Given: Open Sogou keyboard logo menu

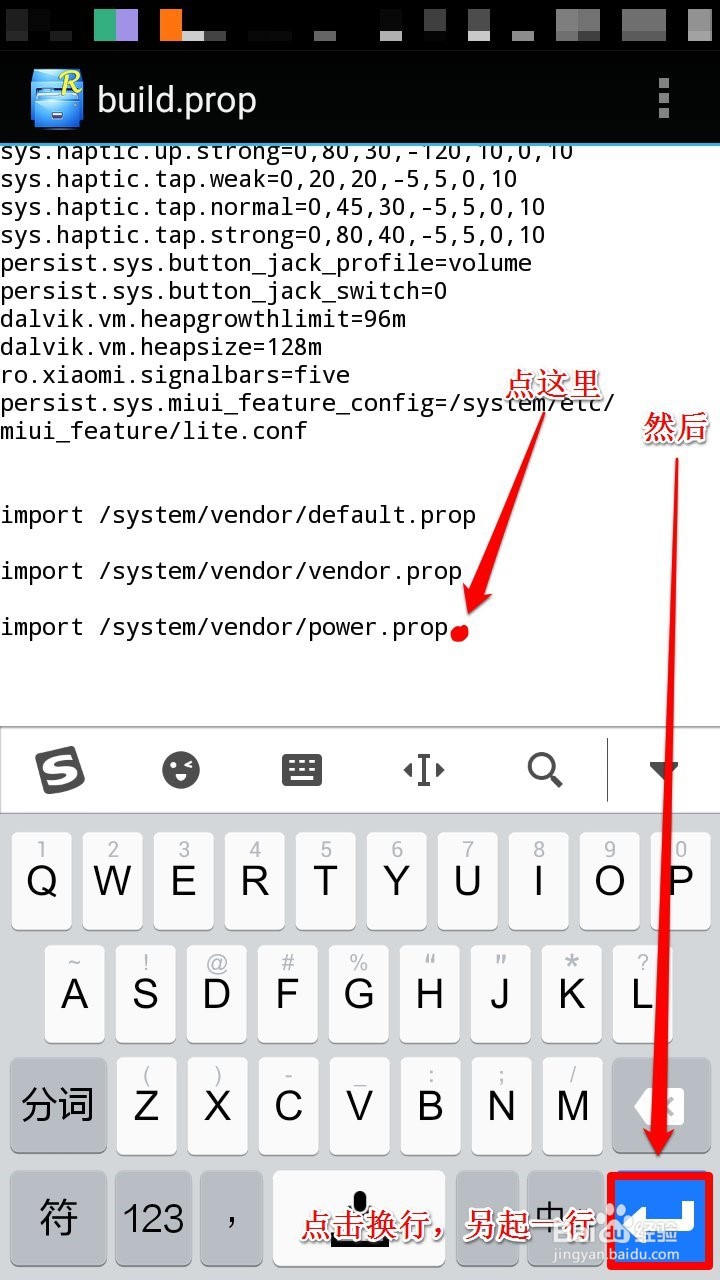Looking at the screenshot, I should 60,770.
